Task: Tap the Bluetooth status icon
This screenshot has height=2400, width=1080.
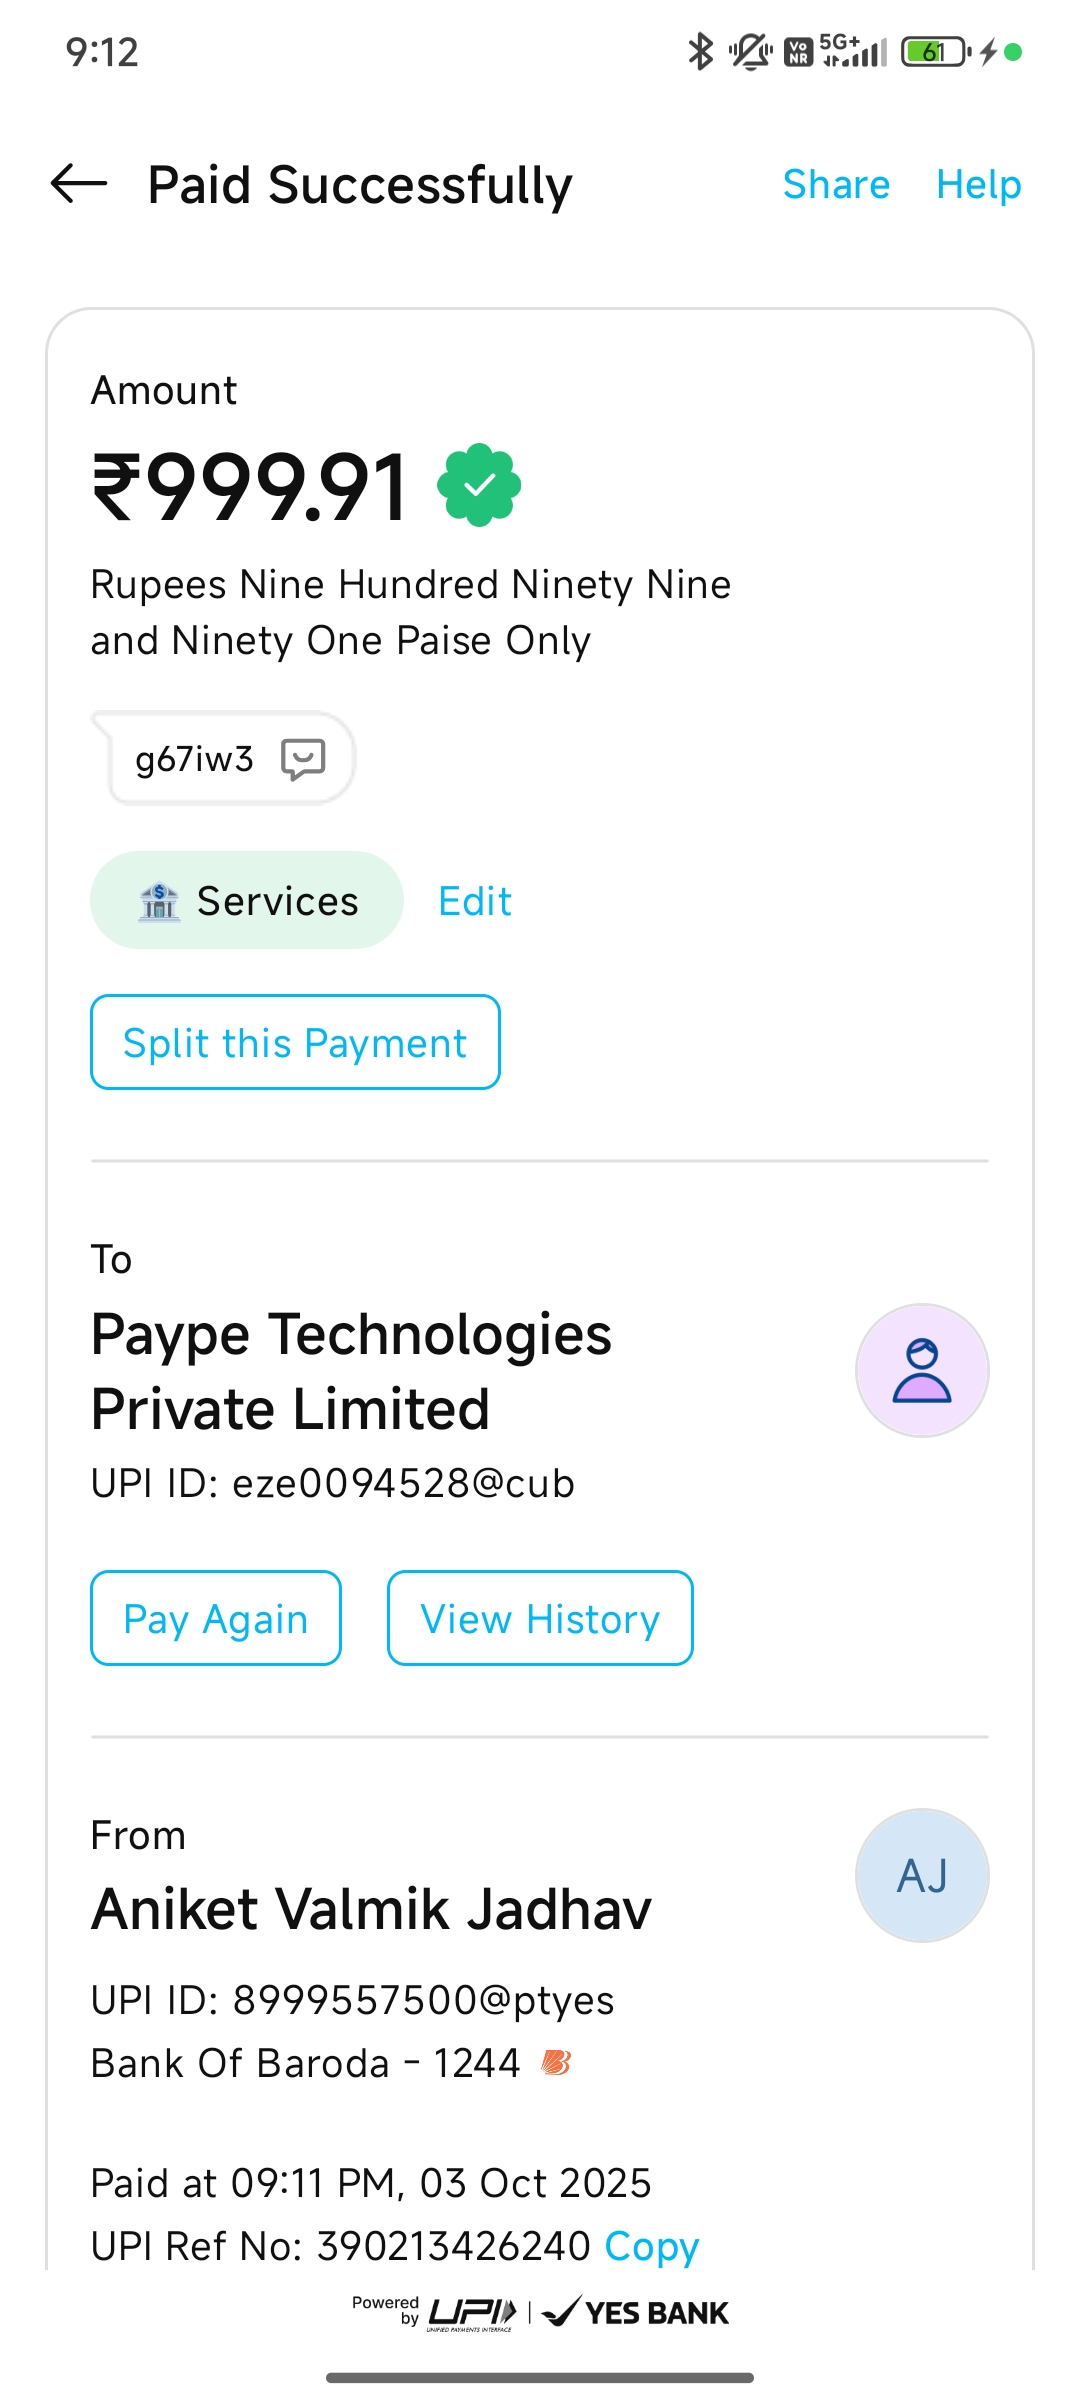Action: point(700,52)
